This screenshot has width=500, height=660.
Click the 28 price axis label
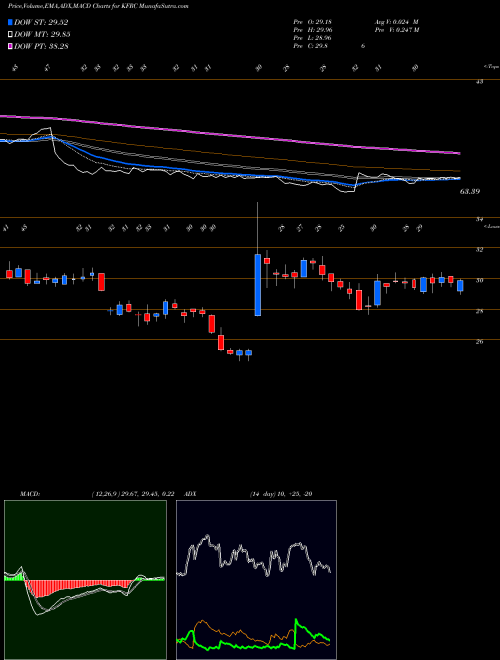(479, 311)
